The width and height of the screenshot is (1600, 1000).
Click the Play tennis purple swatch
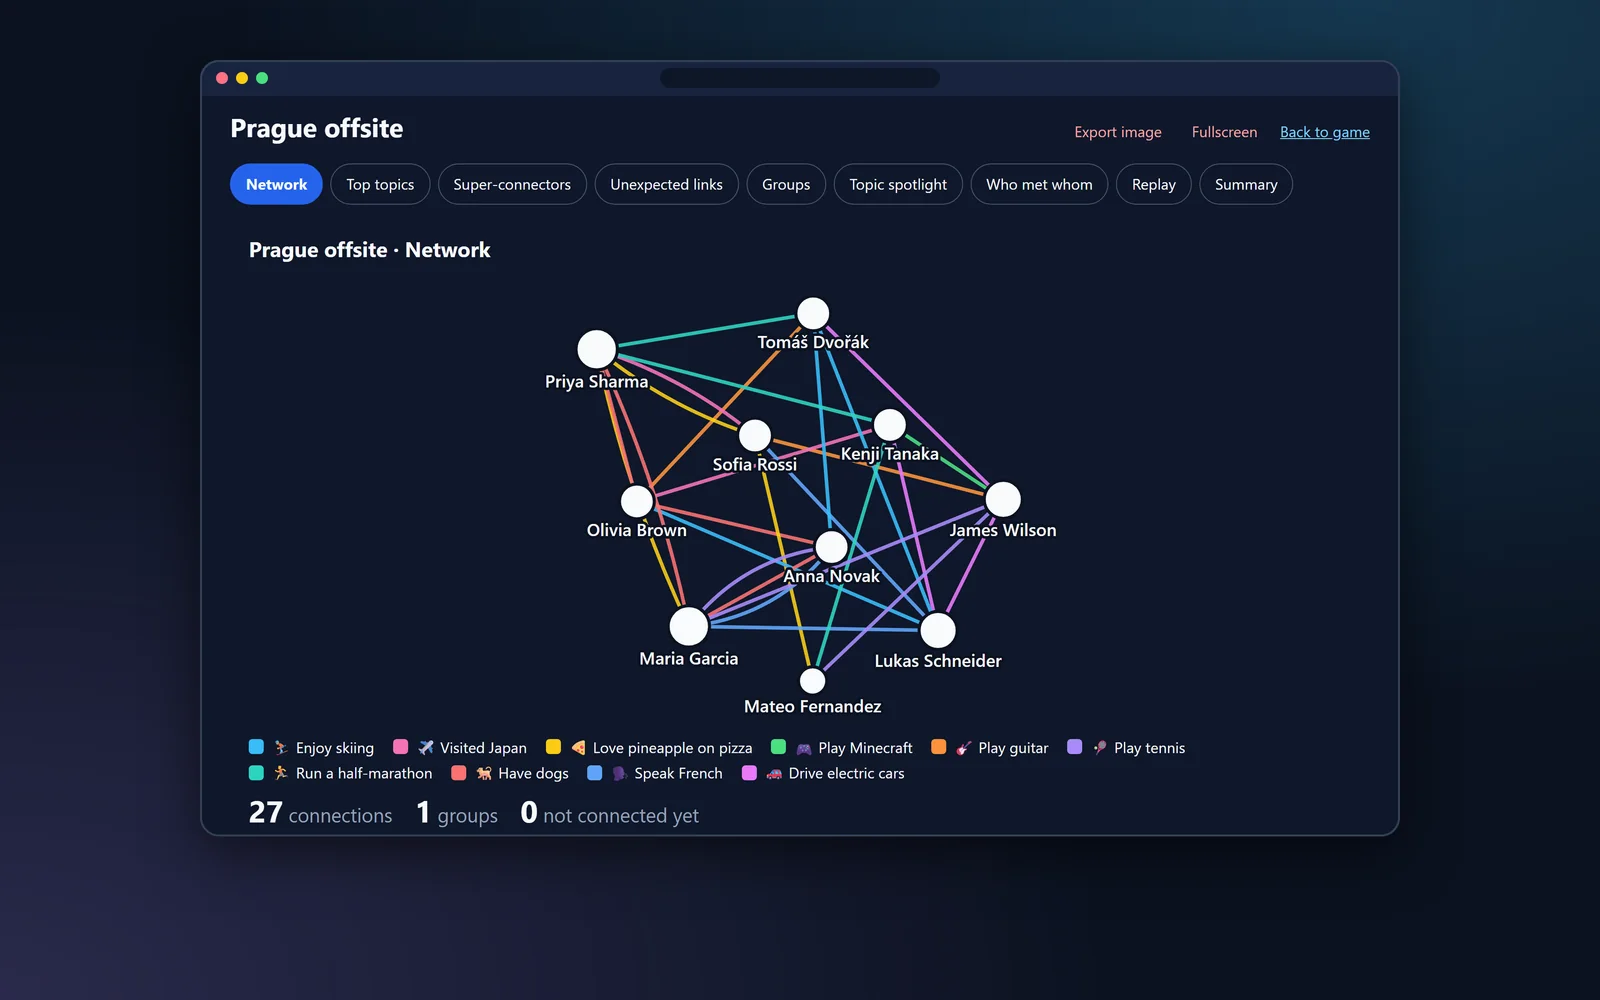tap(1074, 747)
